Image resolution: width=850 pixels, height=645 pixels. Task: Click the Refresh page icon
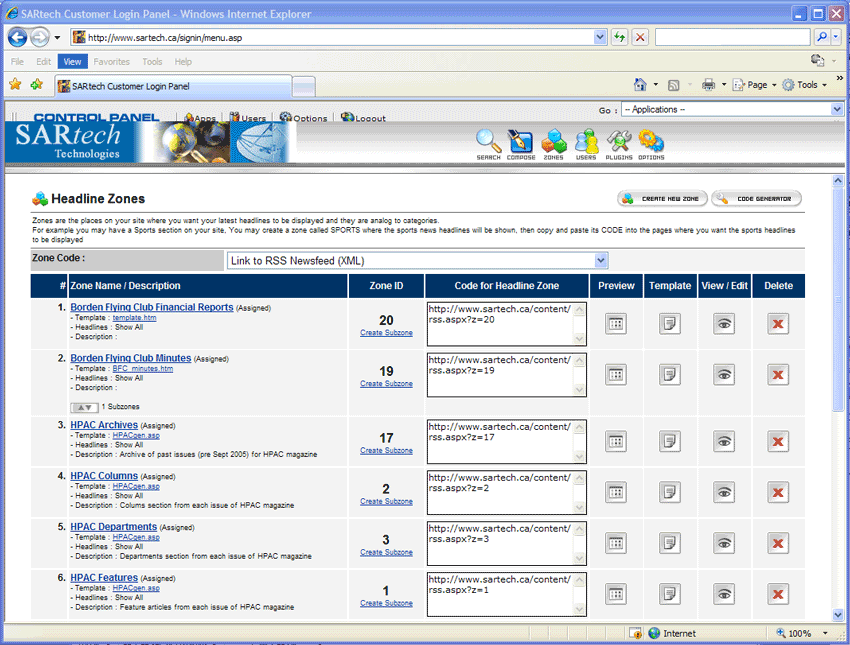coord(619,37)
